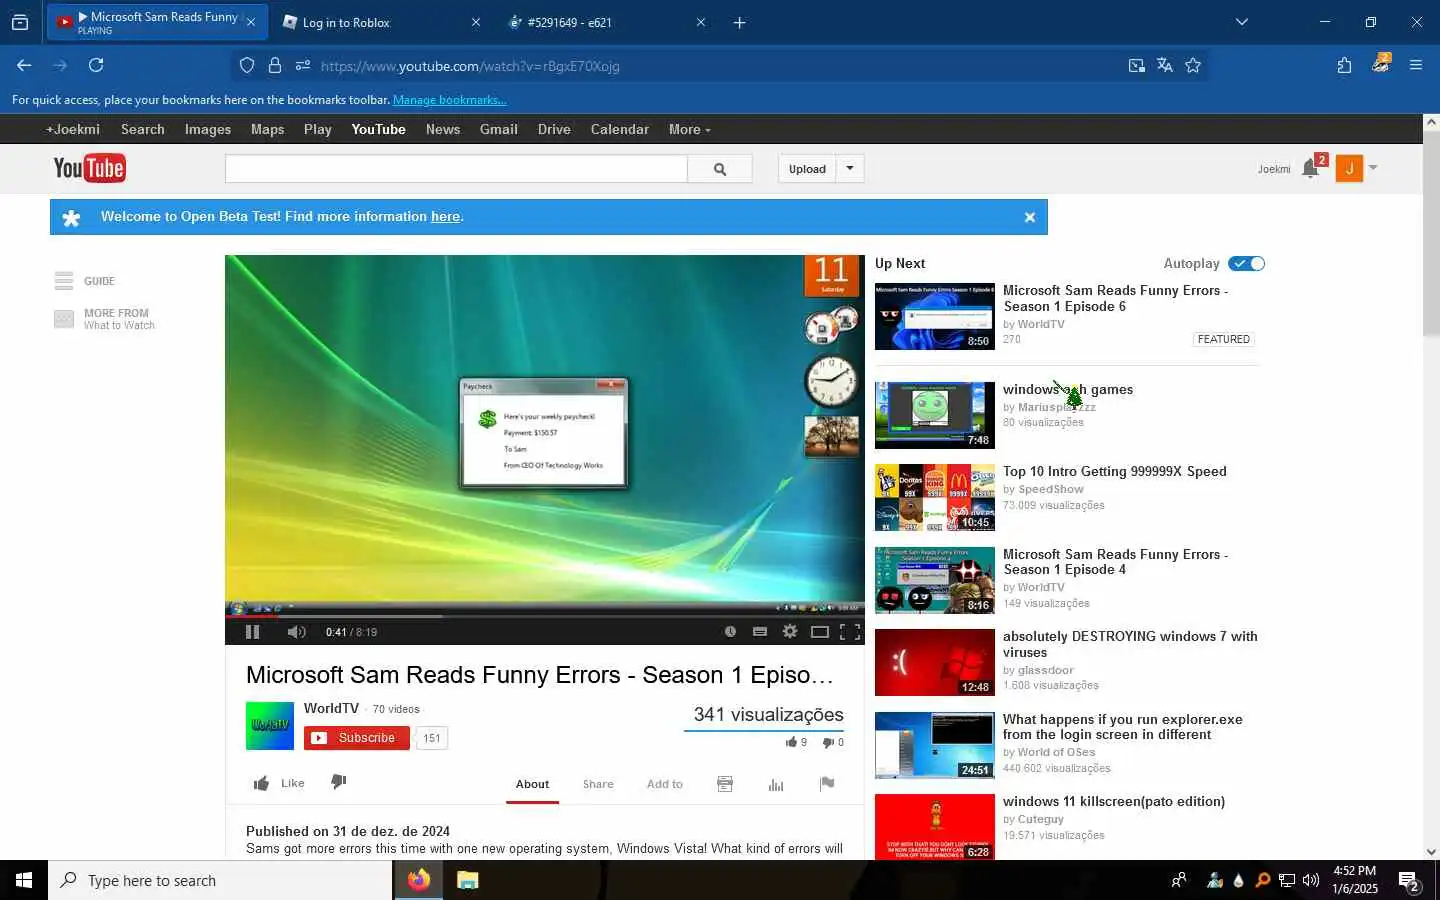Open Calendar in the Google bar
Image resolution: width=1440 pixels, height=900 pixels.
(619, 129)
